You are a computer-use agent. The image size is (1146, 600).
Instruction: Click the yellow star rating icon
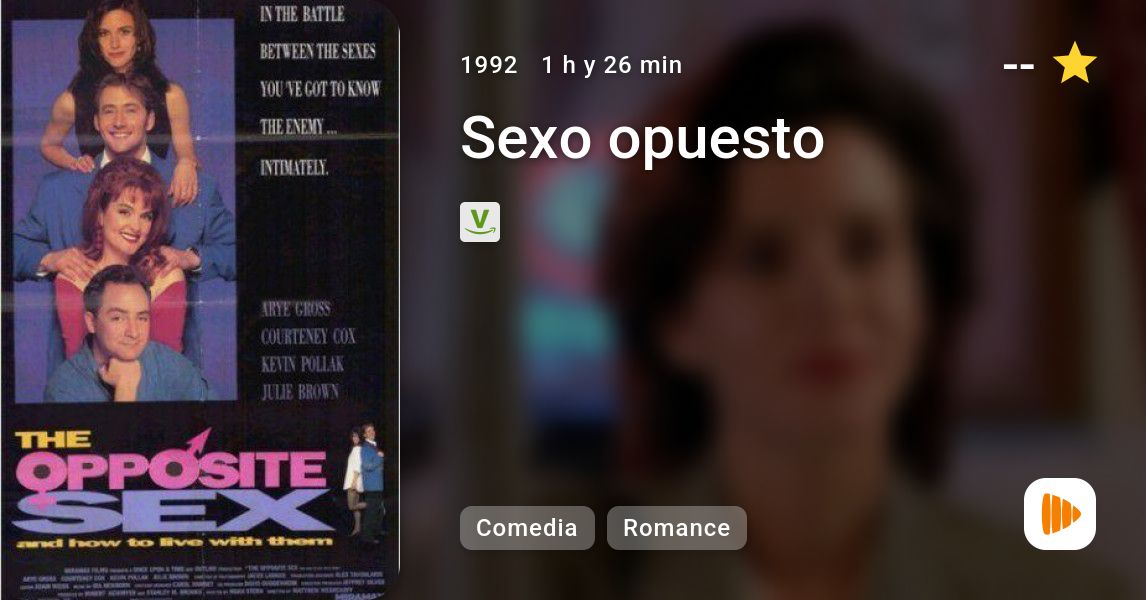tap(1074, 64)
